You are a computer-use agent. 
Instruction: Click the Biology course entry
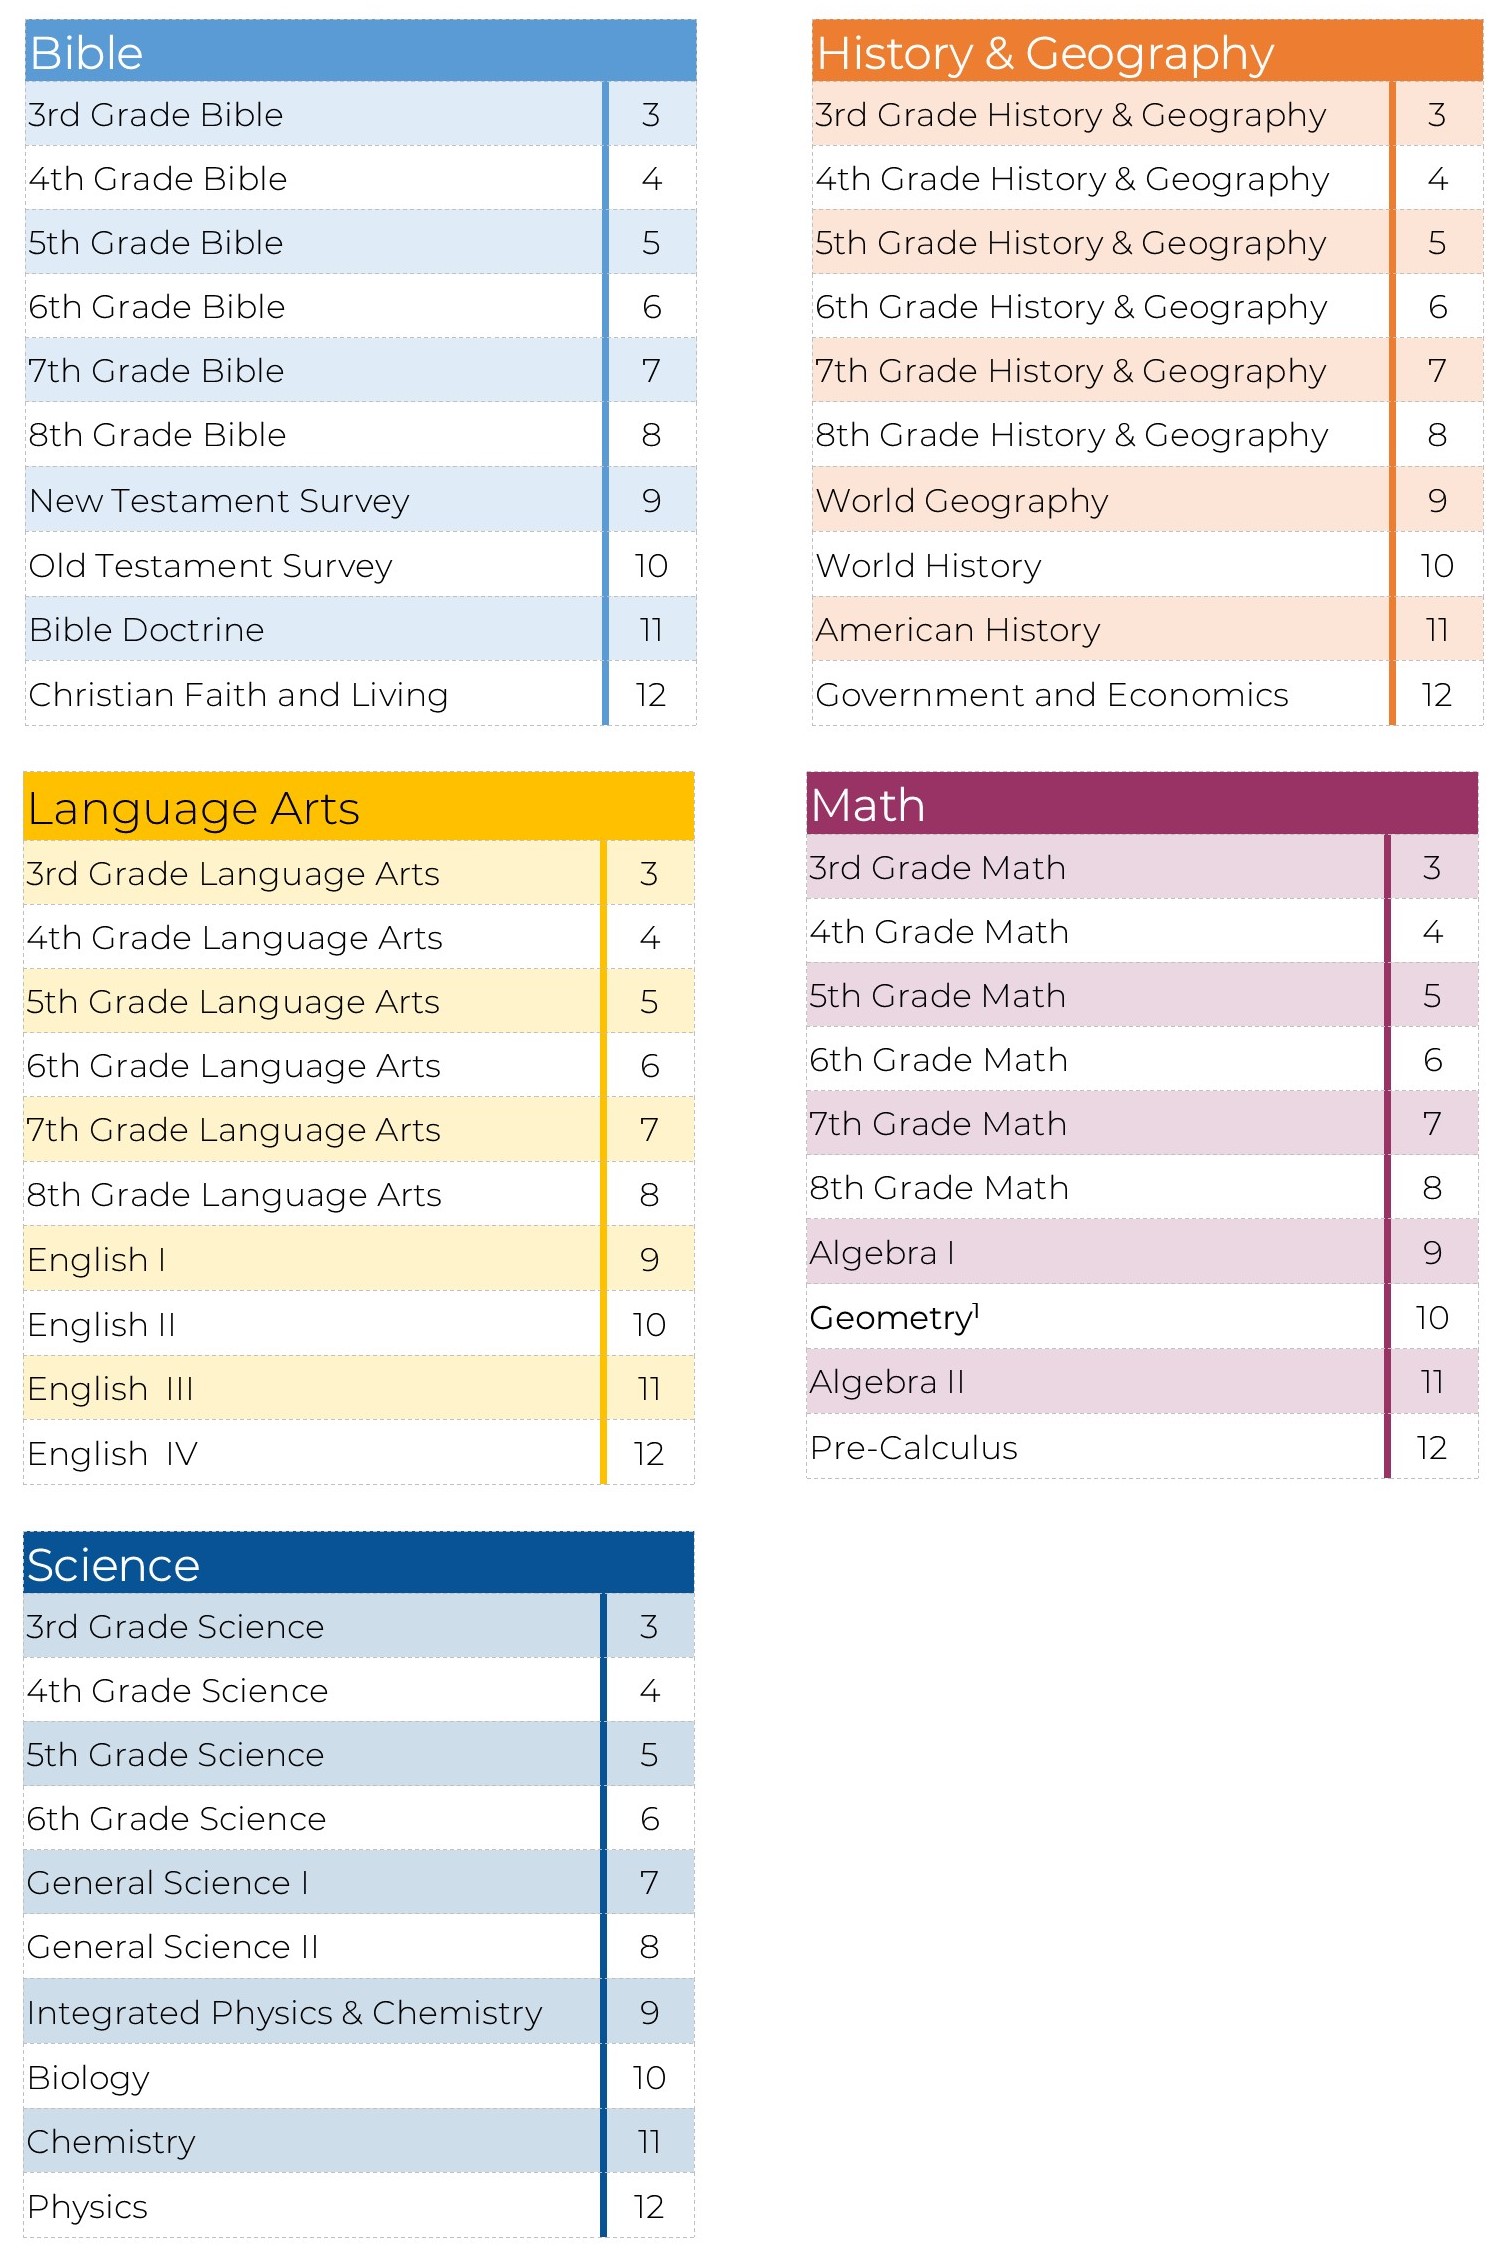click(89, 2077)
